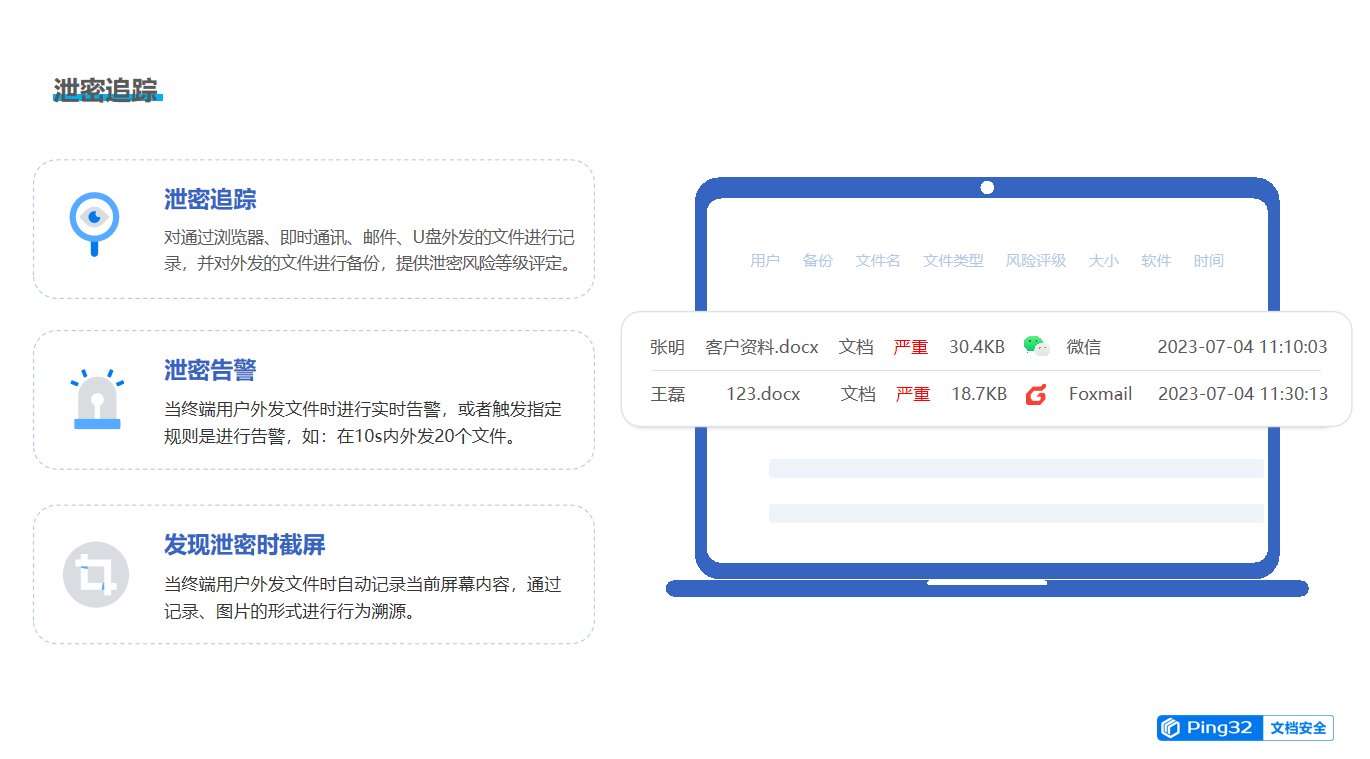This screenshot has width=1370, height=759.
Task: Click the magnifier eye icon for 泄密追踪
Action: click(x=94, y=224)
